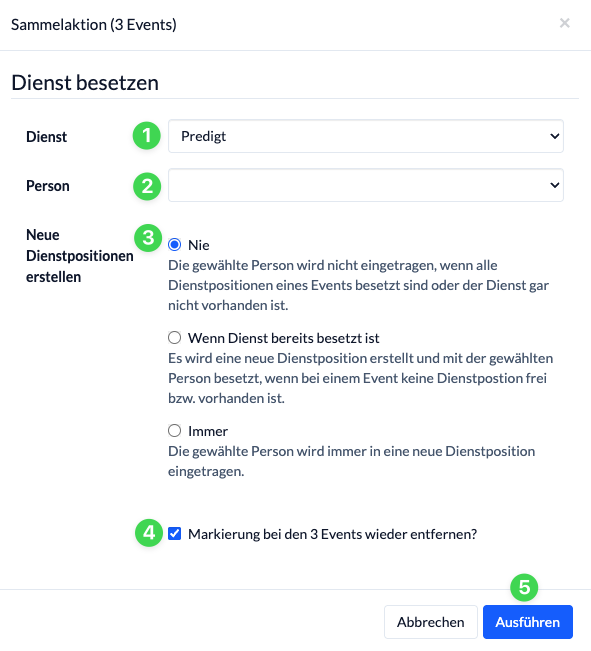The image size is (591, 651).
Task: Select the 'Immer' radio option
Action: 174,431
